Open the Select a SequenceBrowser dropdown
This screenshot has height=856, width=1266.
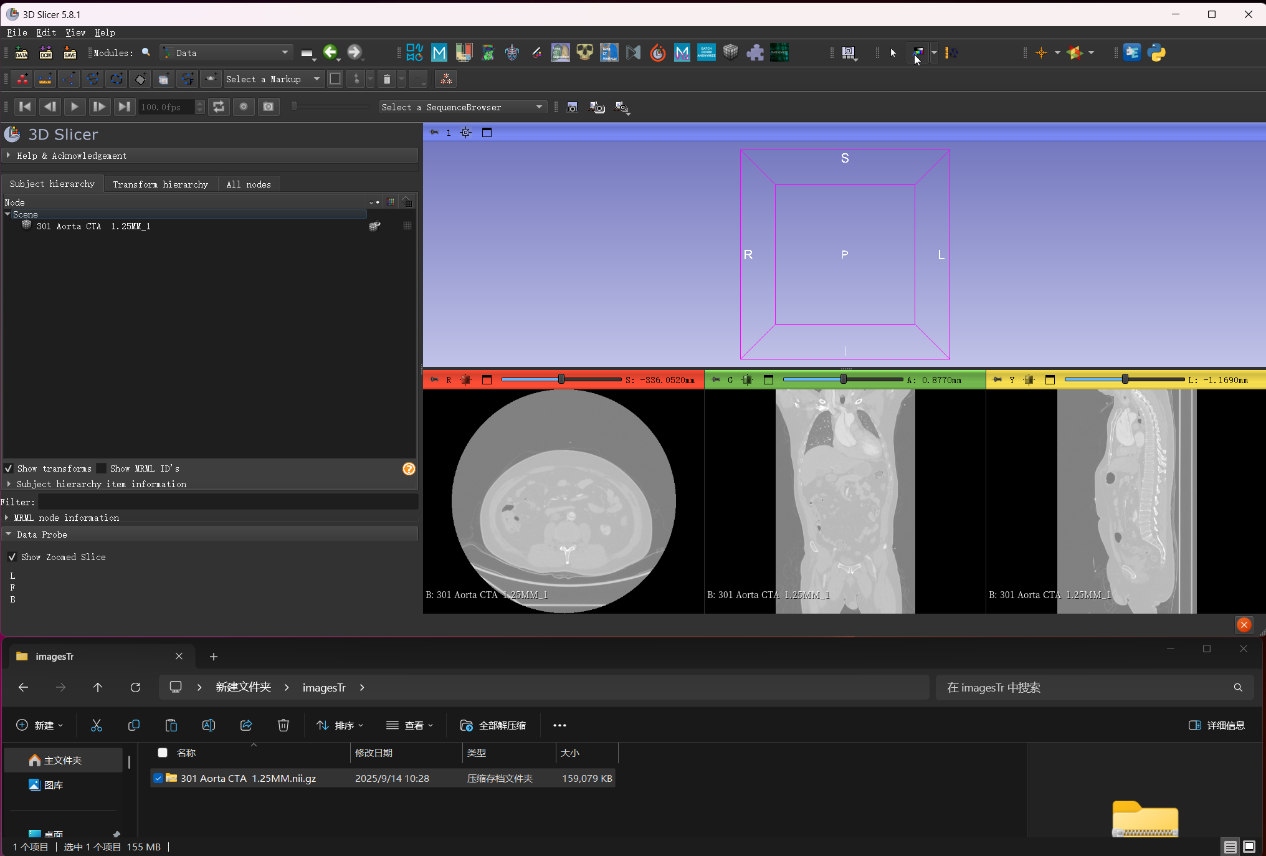[463, 107]
